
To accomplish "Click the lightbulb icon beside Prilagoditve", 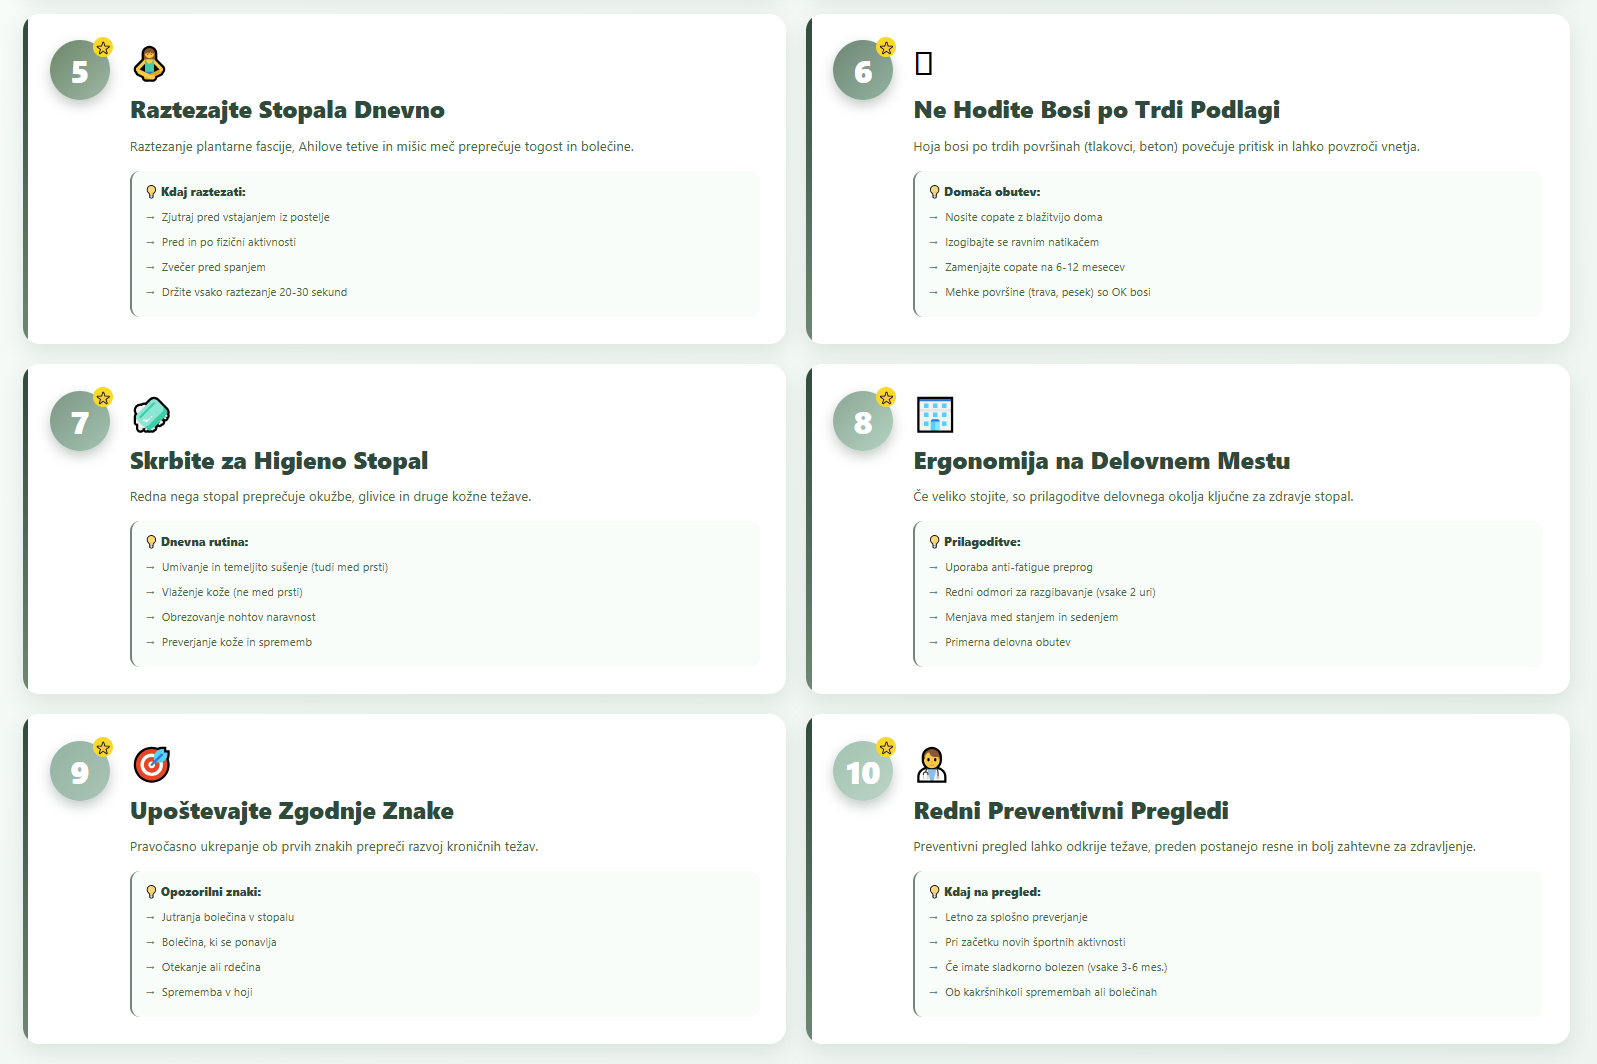I will coord(935,542).
